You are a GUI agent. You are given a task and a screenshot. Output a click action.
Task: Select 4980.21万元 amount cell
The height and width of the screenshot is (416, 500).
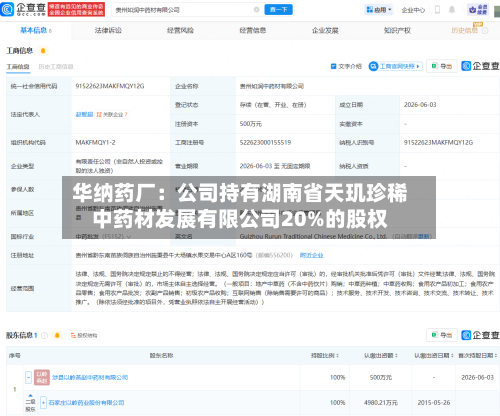[x=381, y=403]
